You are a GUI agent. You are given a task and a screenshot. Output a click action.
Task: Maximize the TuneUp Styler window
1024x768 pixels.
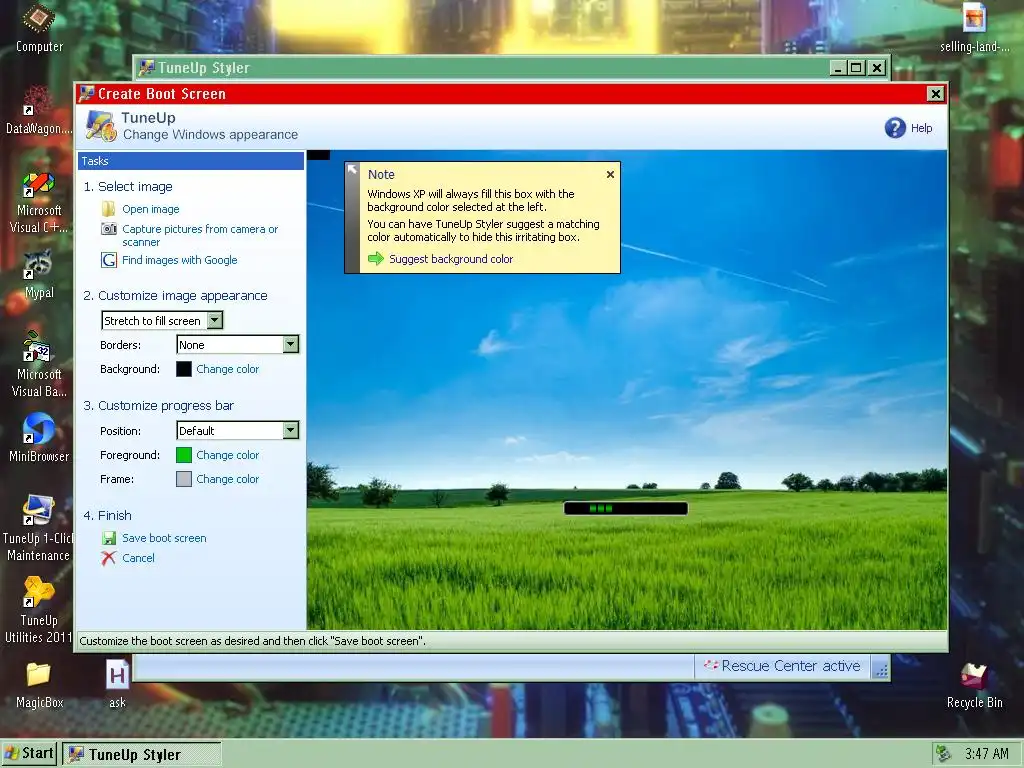coord(856,67)
